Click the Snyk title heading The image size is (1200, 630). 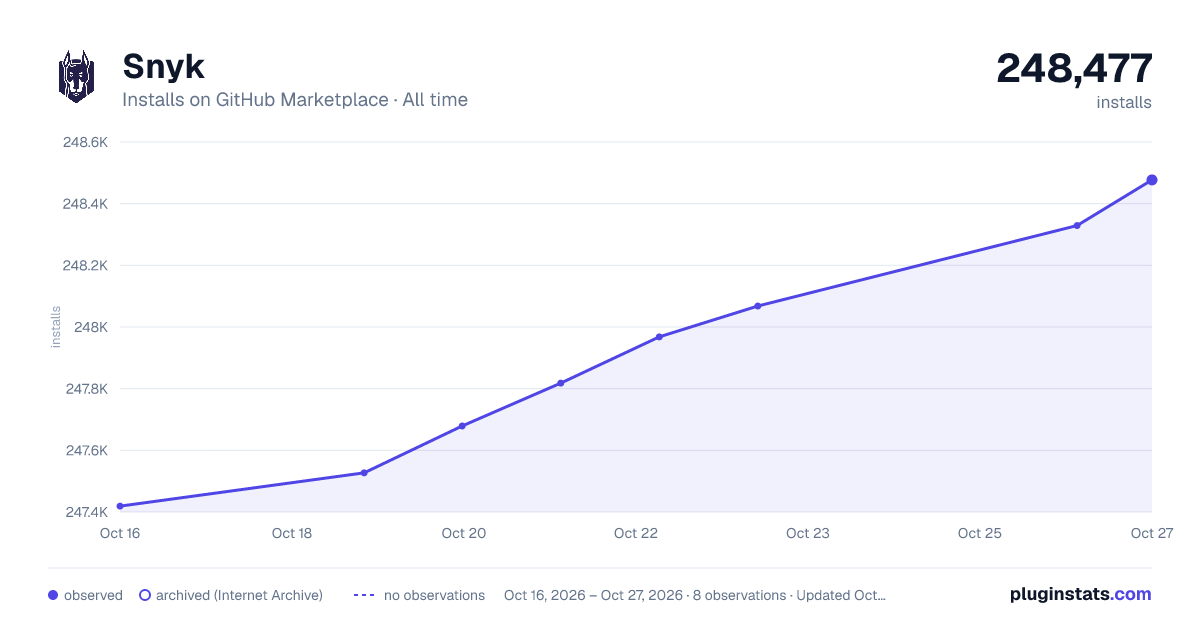click(x=163, y=67)
